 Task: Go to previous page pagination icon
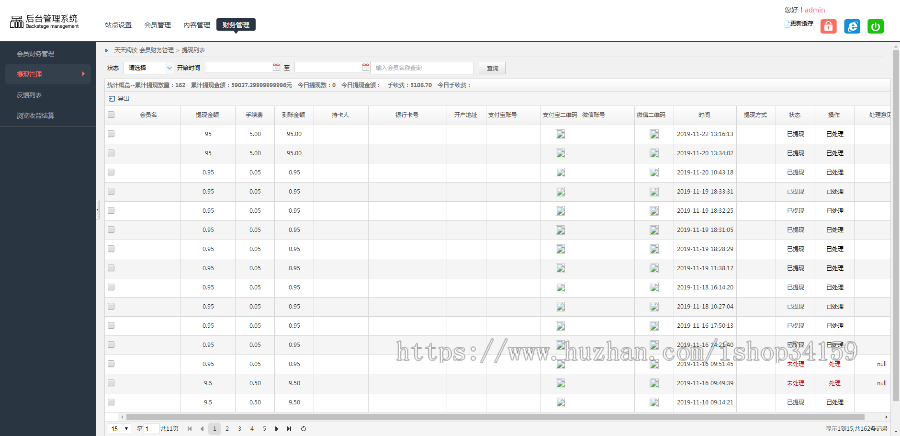pyautogui.click(x=201, y=429)
